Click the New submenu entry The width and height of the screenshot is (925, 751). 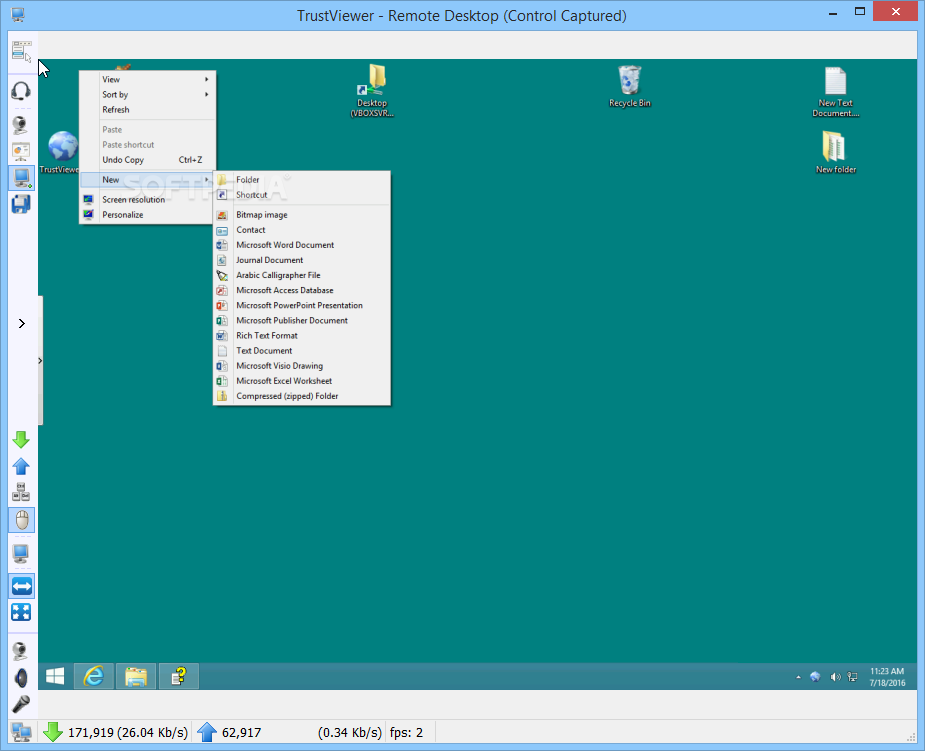[x=147, y=180]
